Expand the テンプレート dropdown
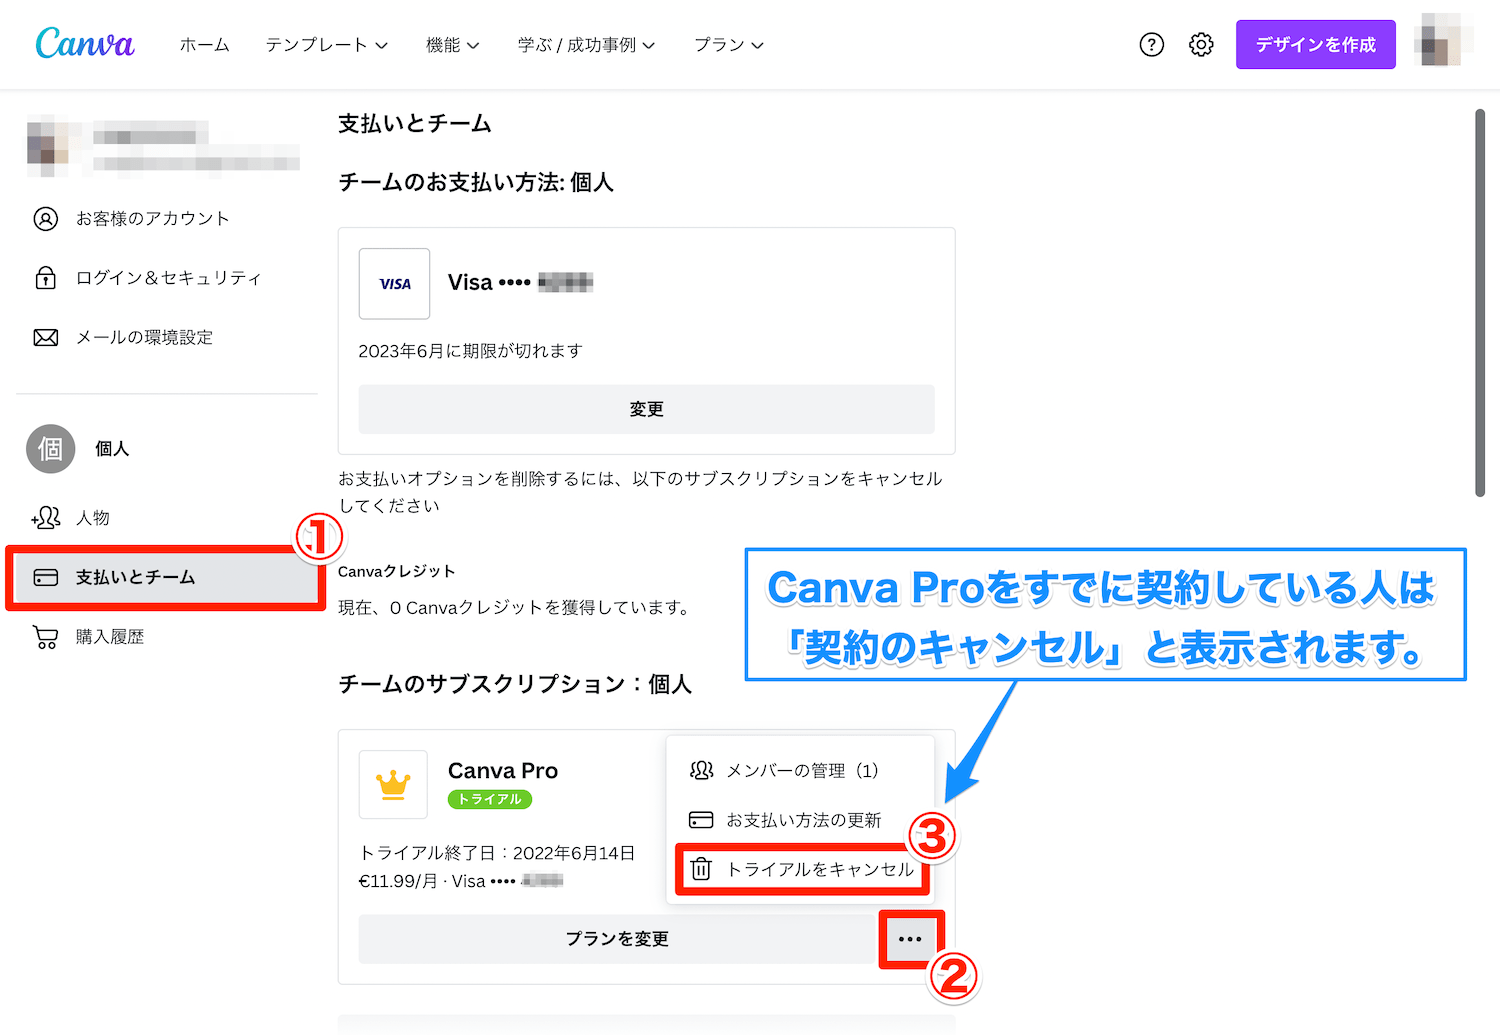 pos(326,45)
